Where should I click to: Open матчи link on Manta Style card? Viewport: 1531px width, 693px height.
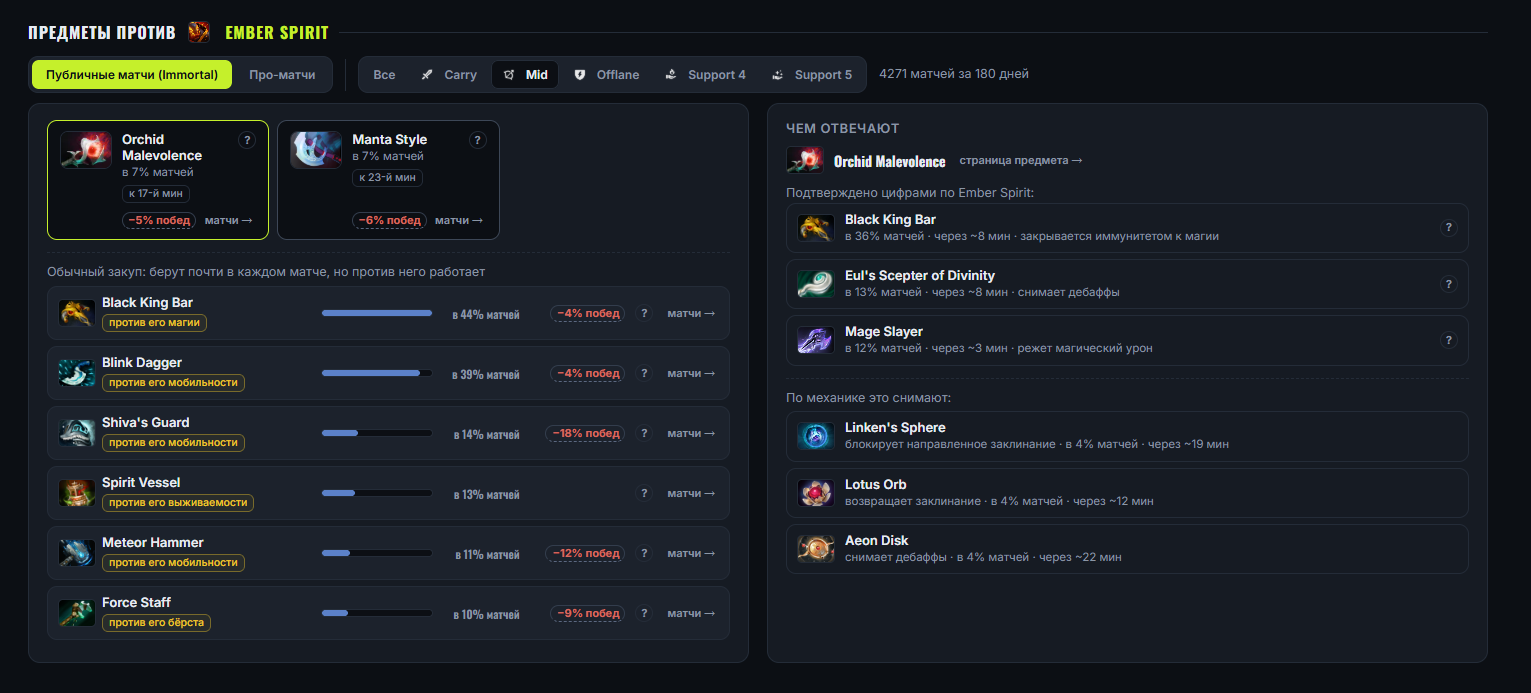tap(460, 220)
